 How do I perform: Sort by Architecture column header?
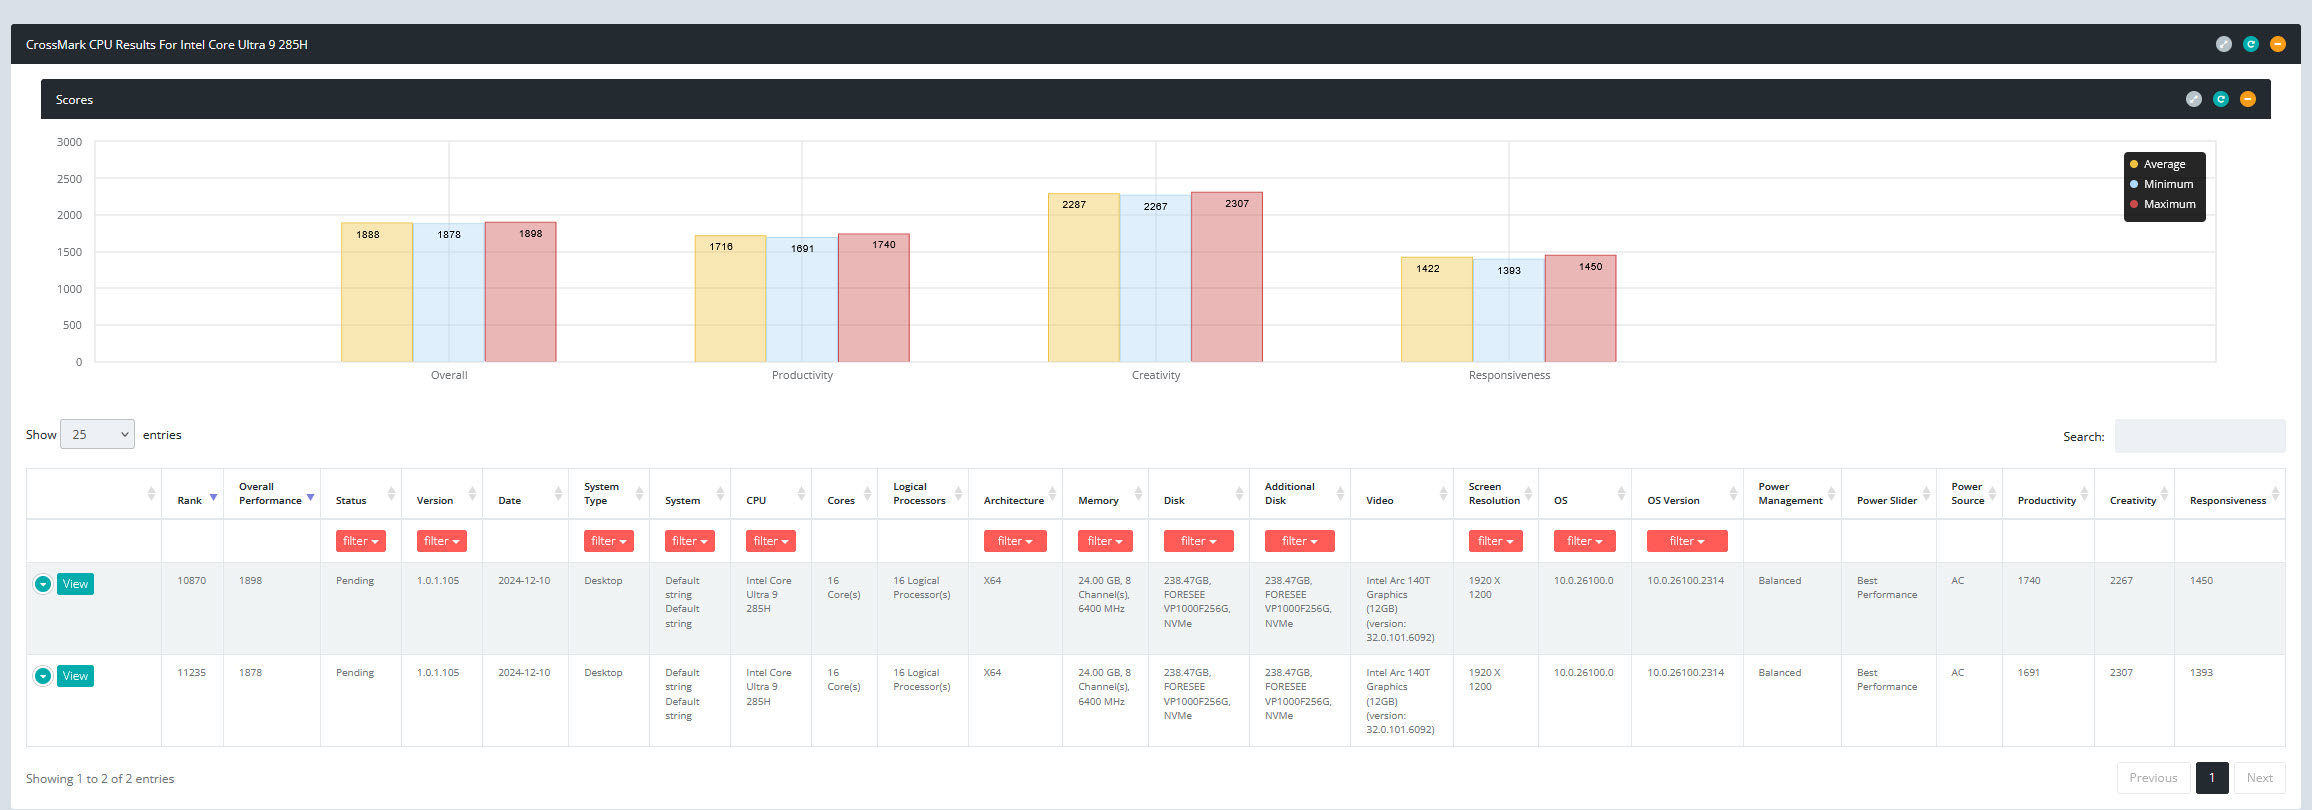click(1015, 494)
